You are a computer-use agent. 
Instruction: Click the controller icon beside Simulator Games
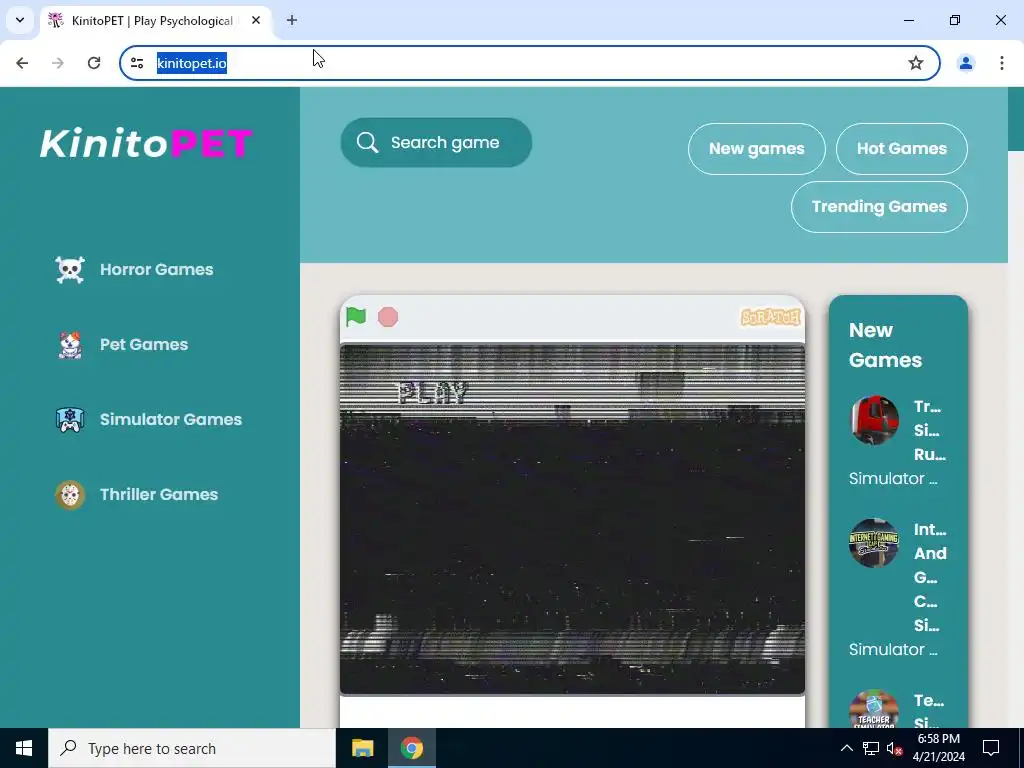[x=70, y=420]
